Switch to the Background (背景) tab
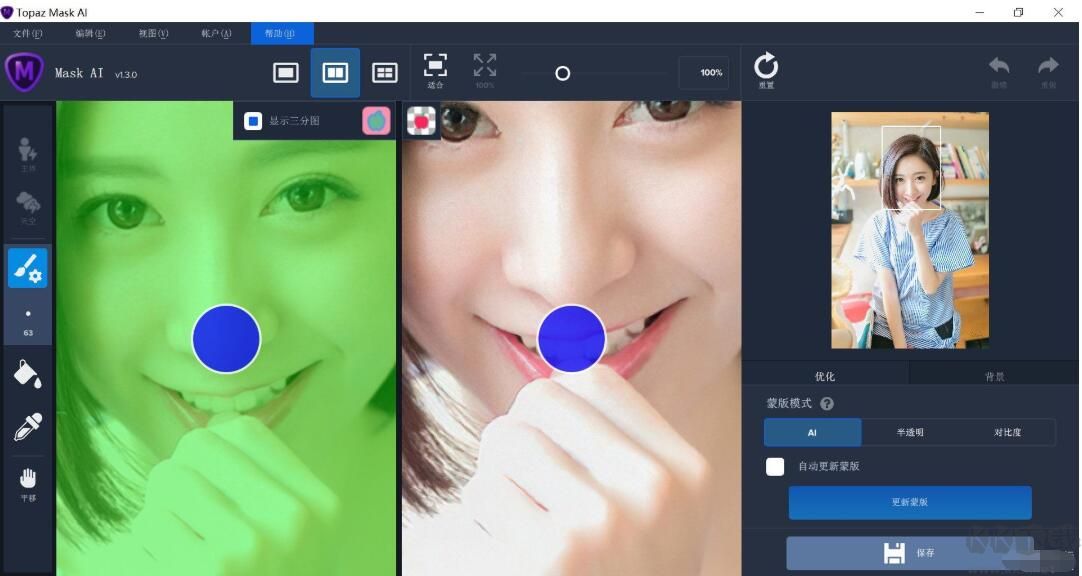1082x576 pixels. [994, 376]
